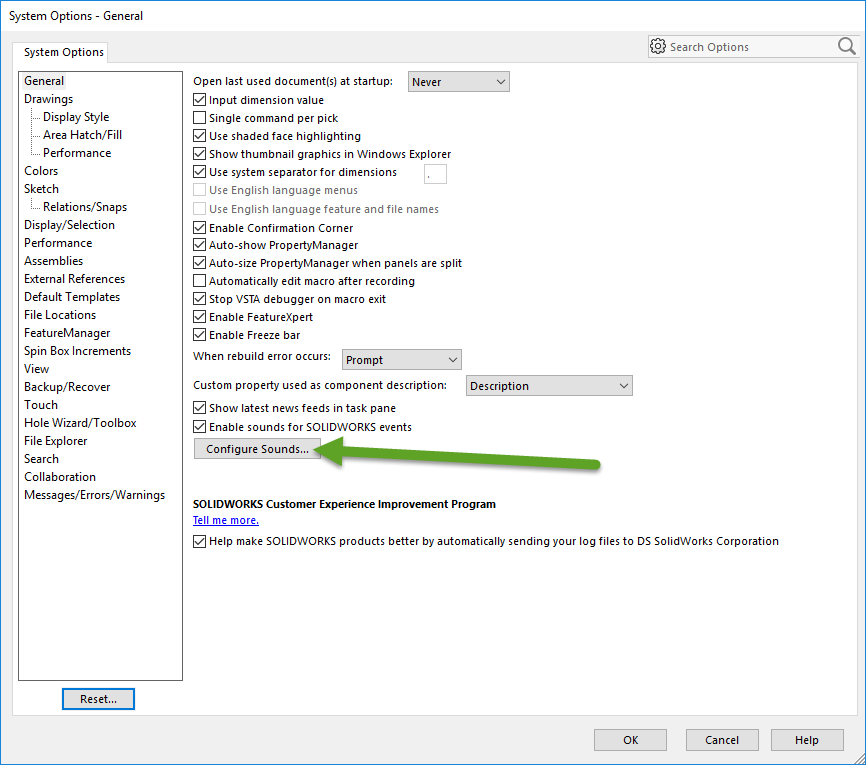
Task: Open custom property 'Description' dropdown
Action: click(x=549, y=386)
